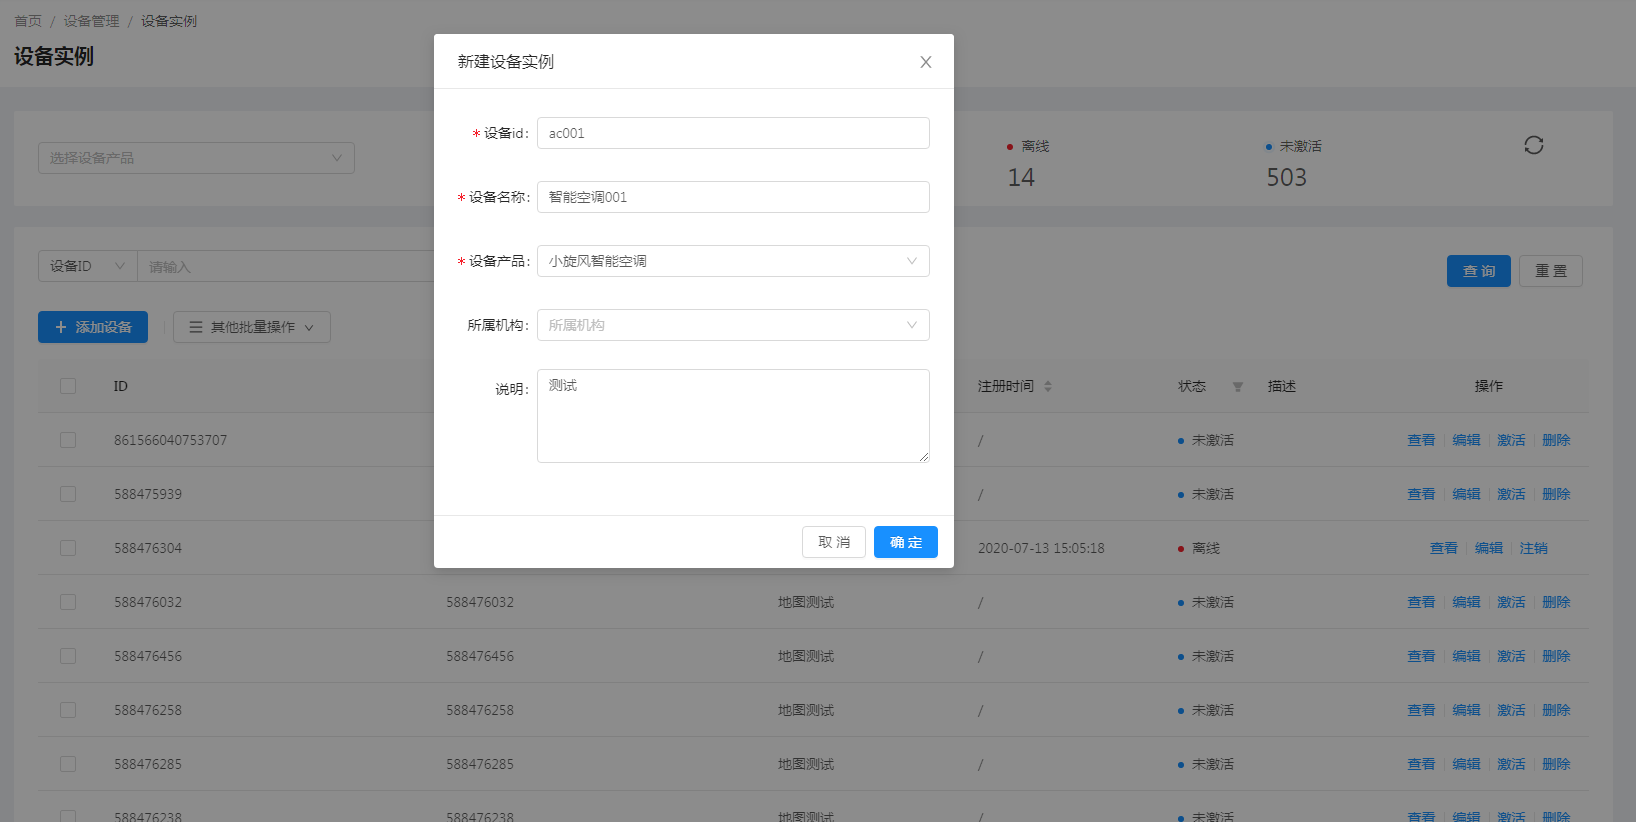1636x822 pixels.
Task: Click the list icon on 其他批量操作
Action: pos(196,327)
